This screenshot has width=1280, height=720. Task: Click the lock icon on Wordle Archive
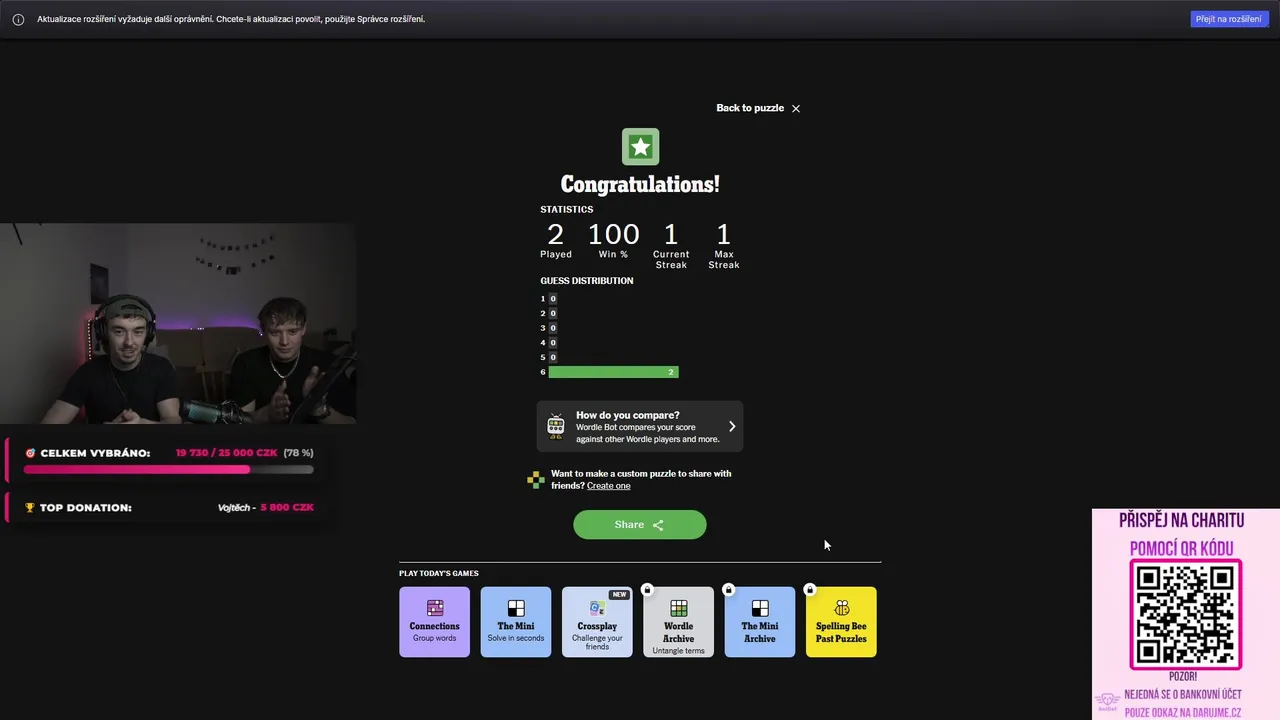point(647,590)
